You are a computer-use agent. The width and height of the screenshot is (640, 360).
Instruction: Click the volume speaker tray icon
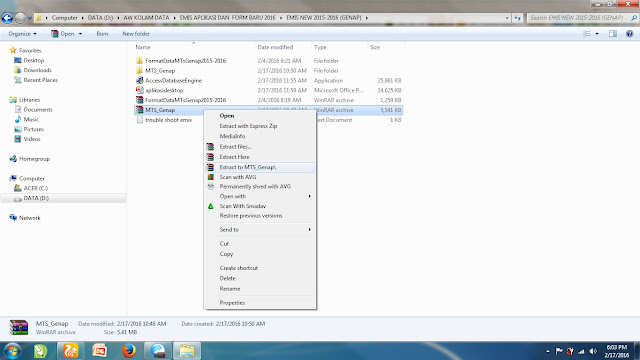click(593, 351)
